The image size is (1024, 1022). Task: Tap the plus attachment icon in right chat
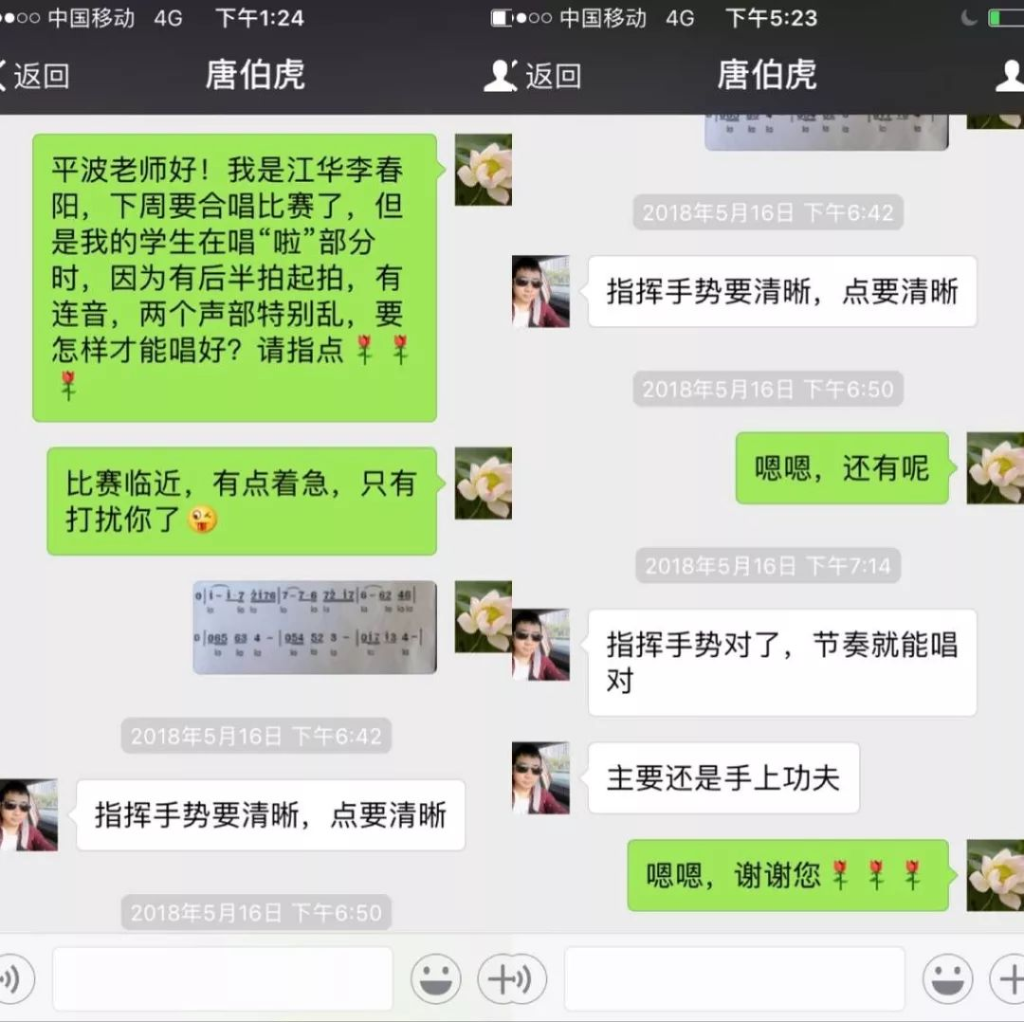pos(1008,979)
